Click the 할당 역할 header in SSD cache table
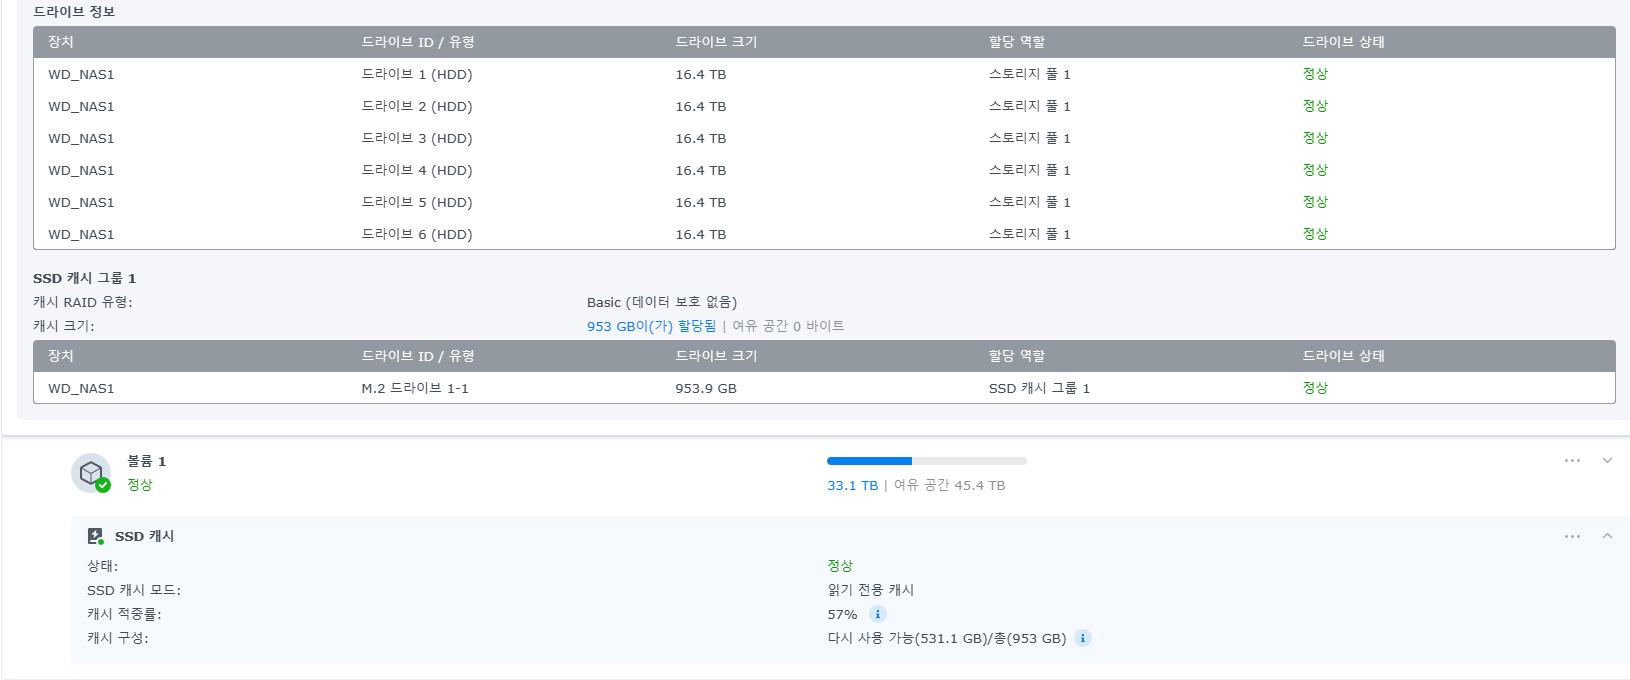The height and width of the screenshot is (680, 1630). coord(1016,356)
